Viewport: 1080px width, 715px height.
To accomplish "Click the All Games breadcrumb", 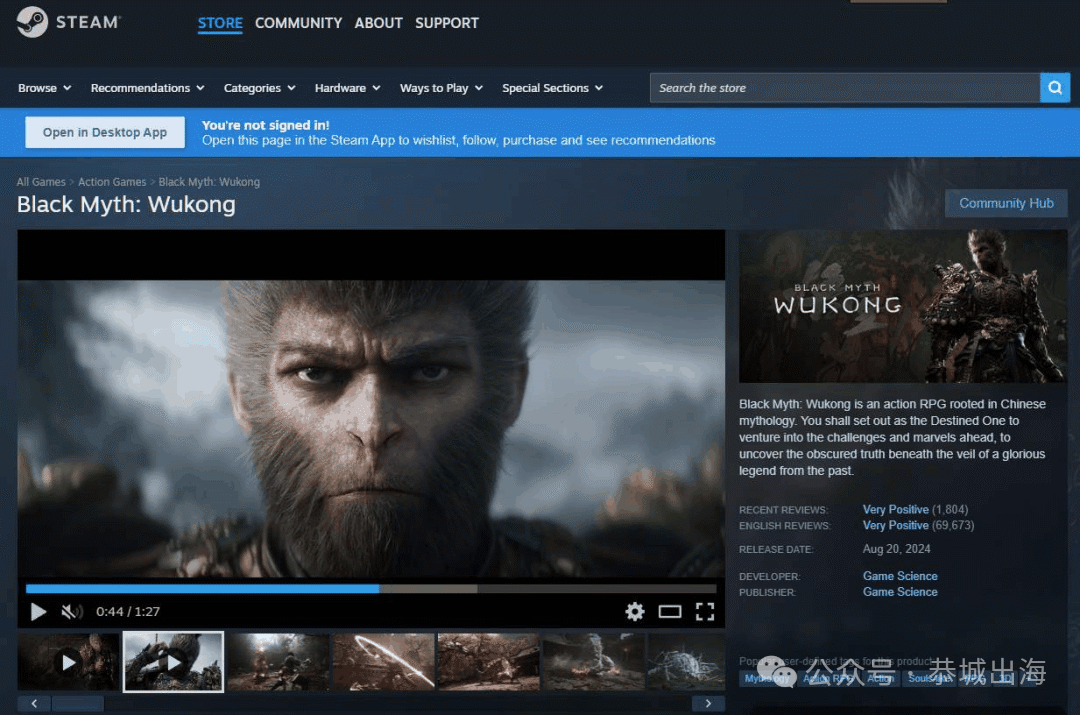I will pos(41,182).
